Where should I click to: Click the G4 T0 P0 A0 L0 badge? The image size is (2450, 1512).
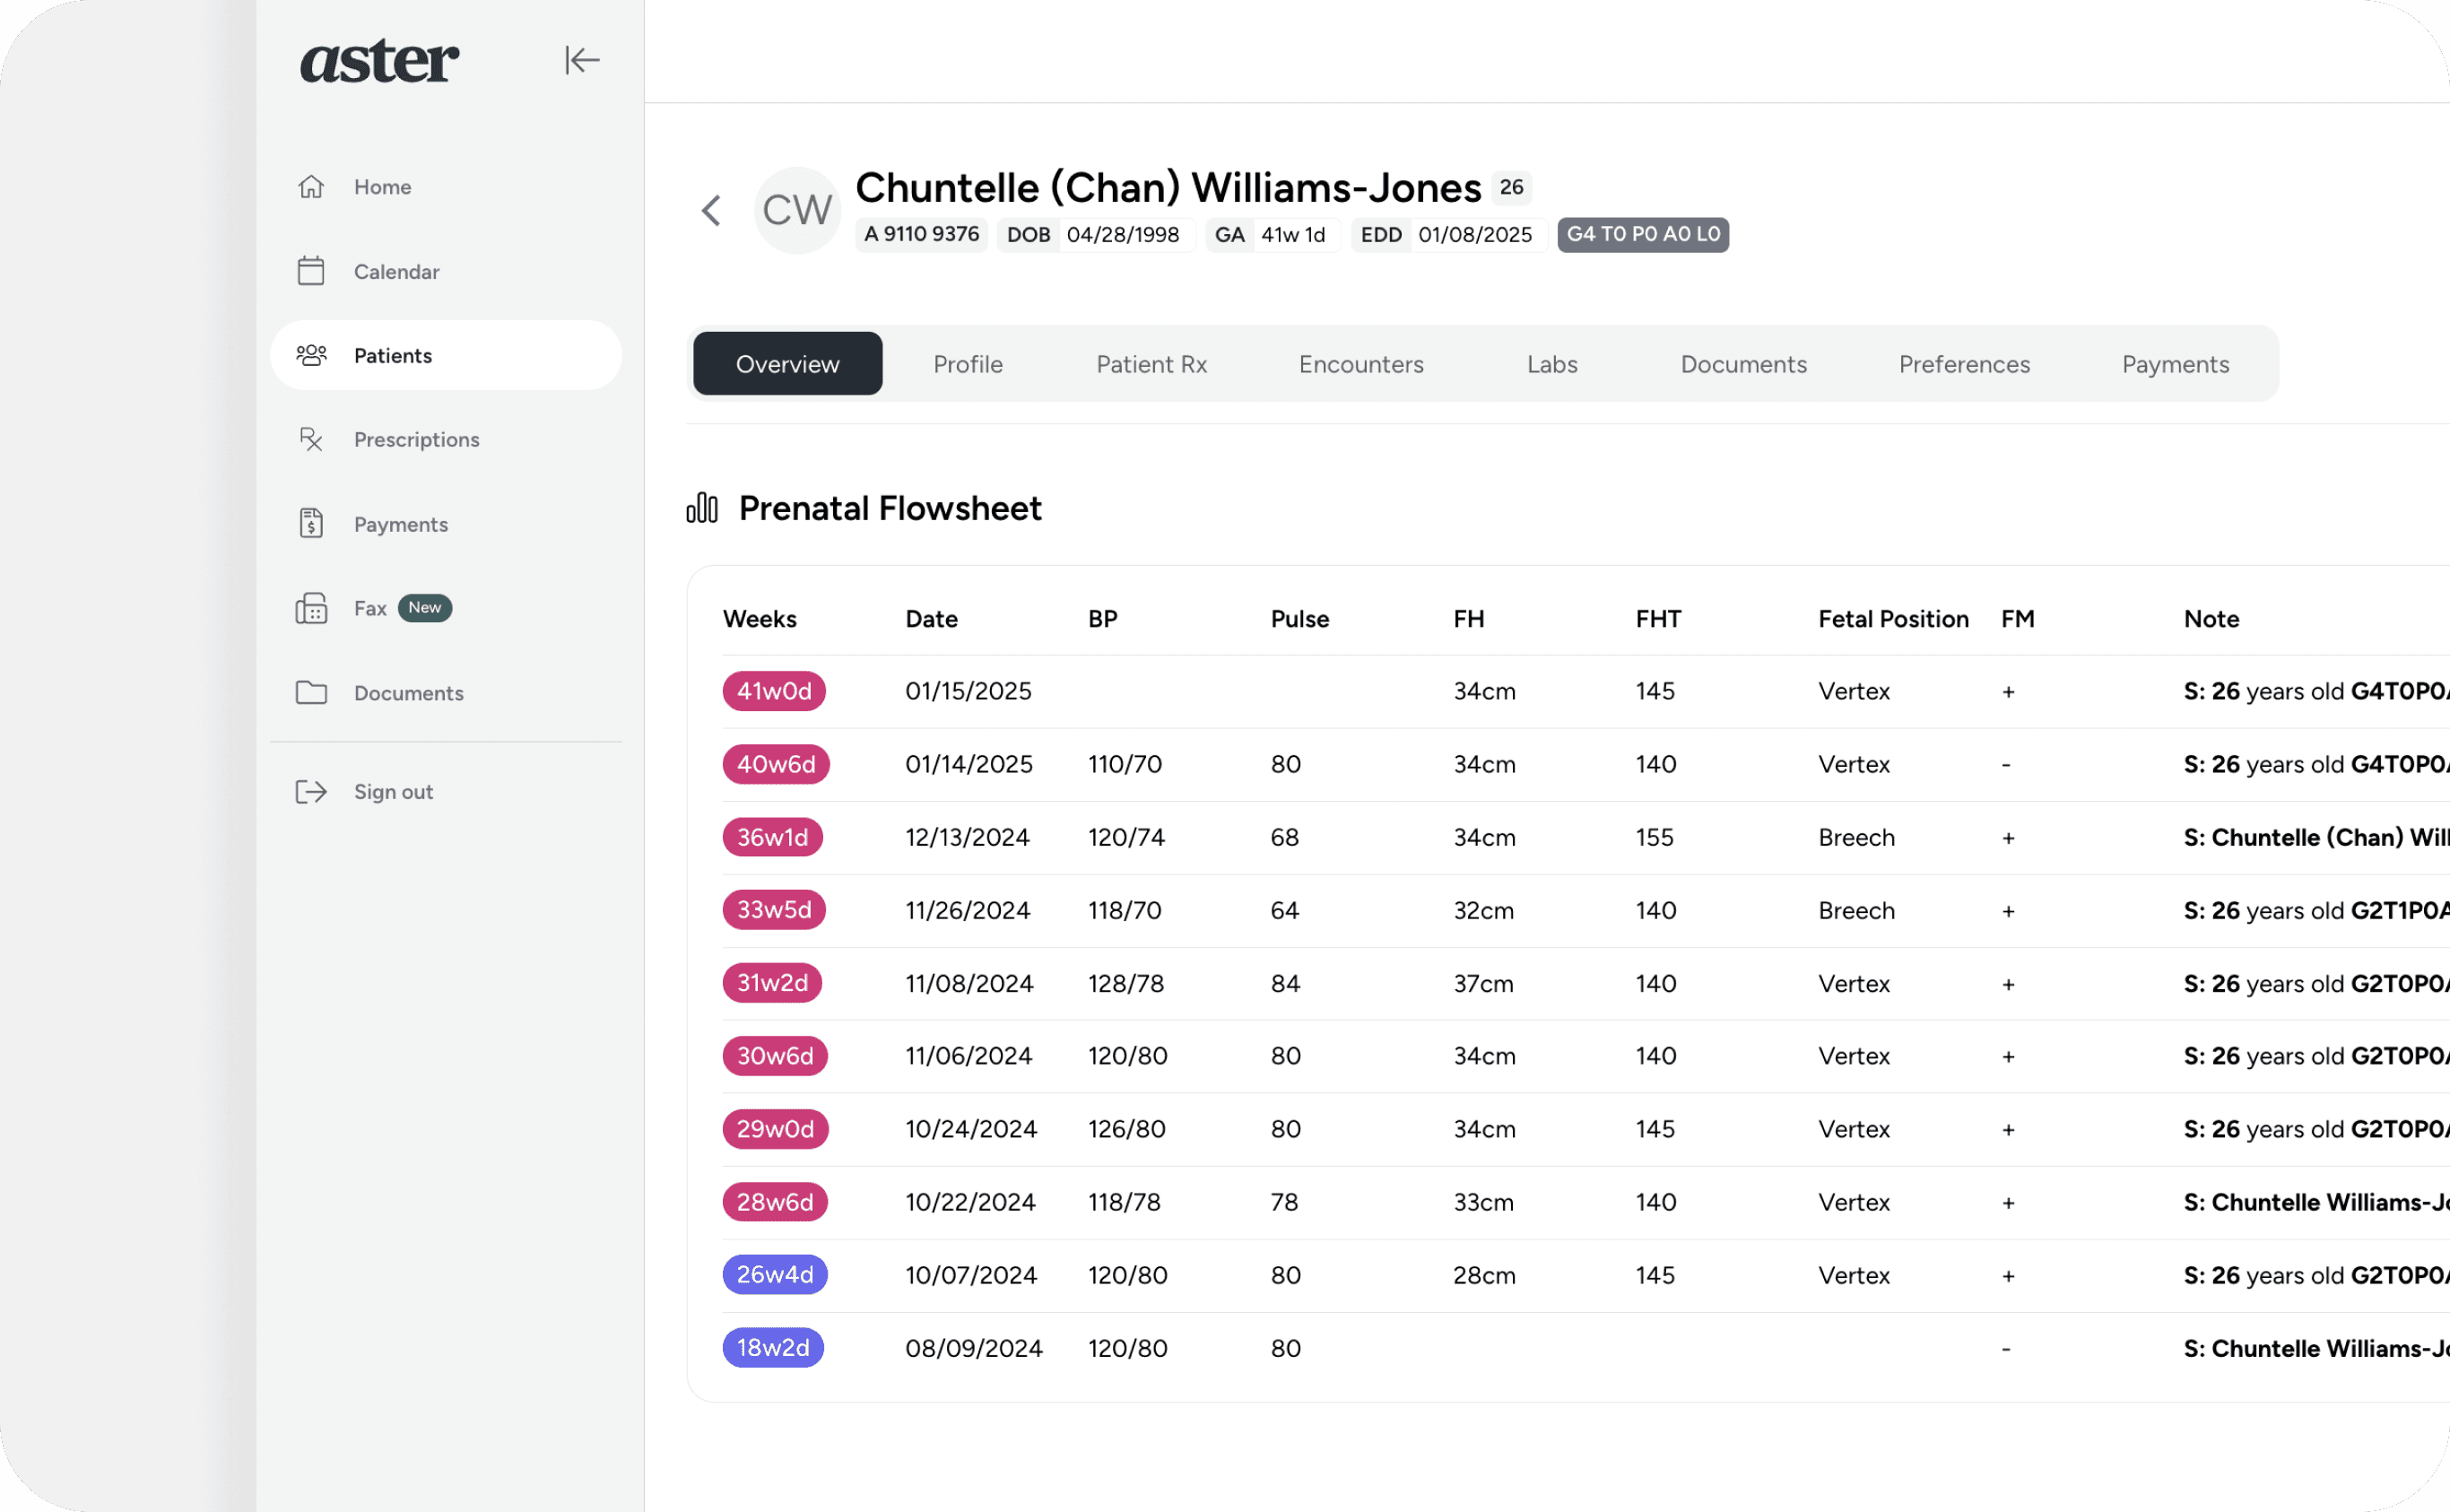pyautogui.click(x=1642, y=234)
